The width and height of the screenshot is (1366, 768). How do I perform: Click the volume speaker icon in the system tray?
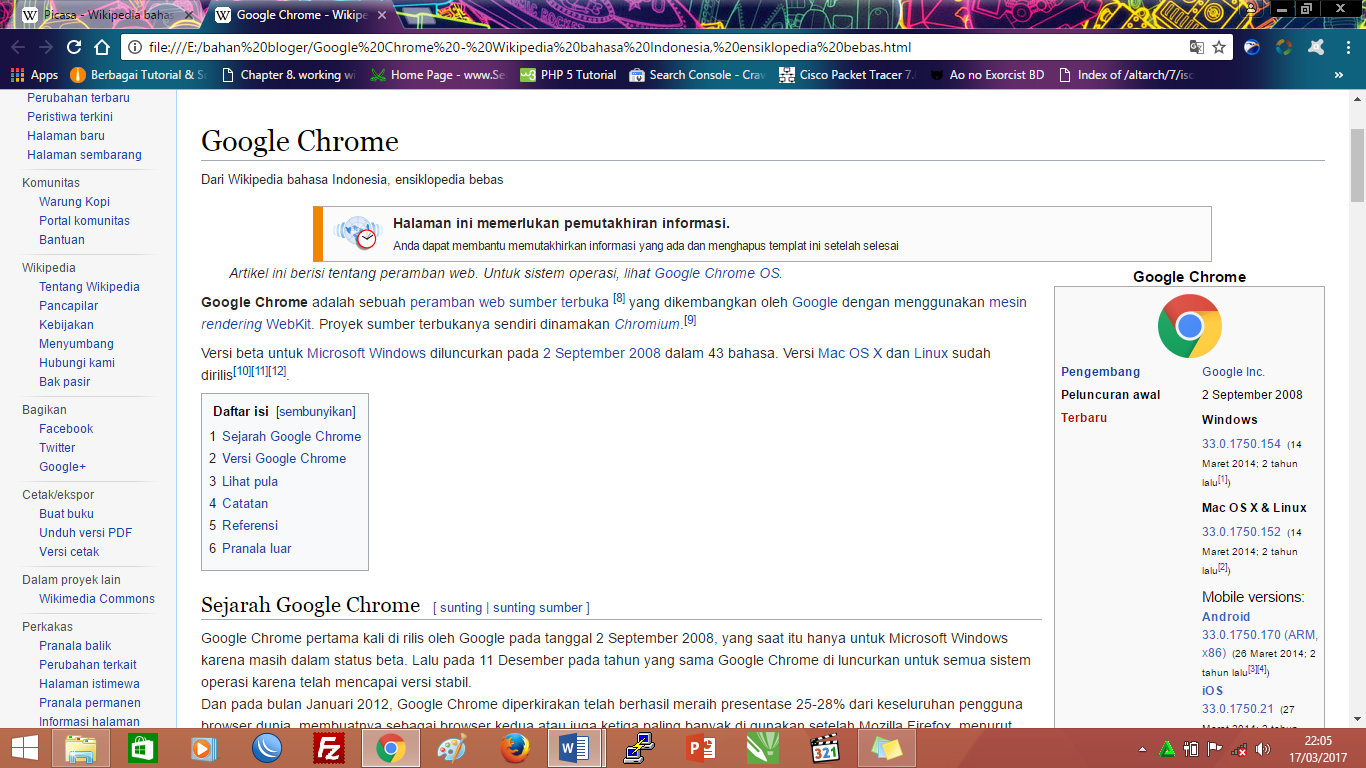[1263, 749]
